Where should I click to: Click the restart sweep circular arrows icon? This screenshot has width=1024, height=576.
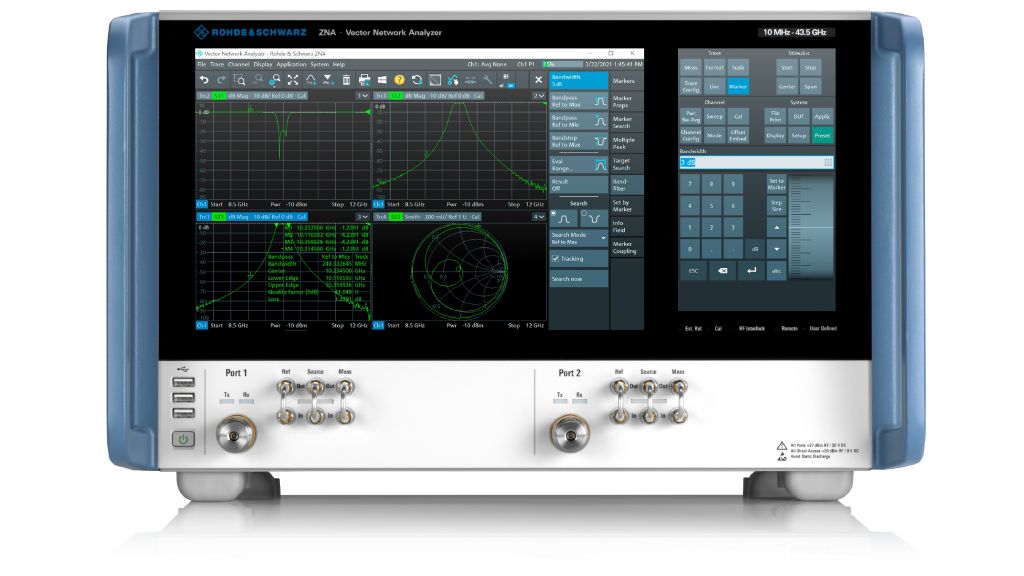[x=417, y=80]
